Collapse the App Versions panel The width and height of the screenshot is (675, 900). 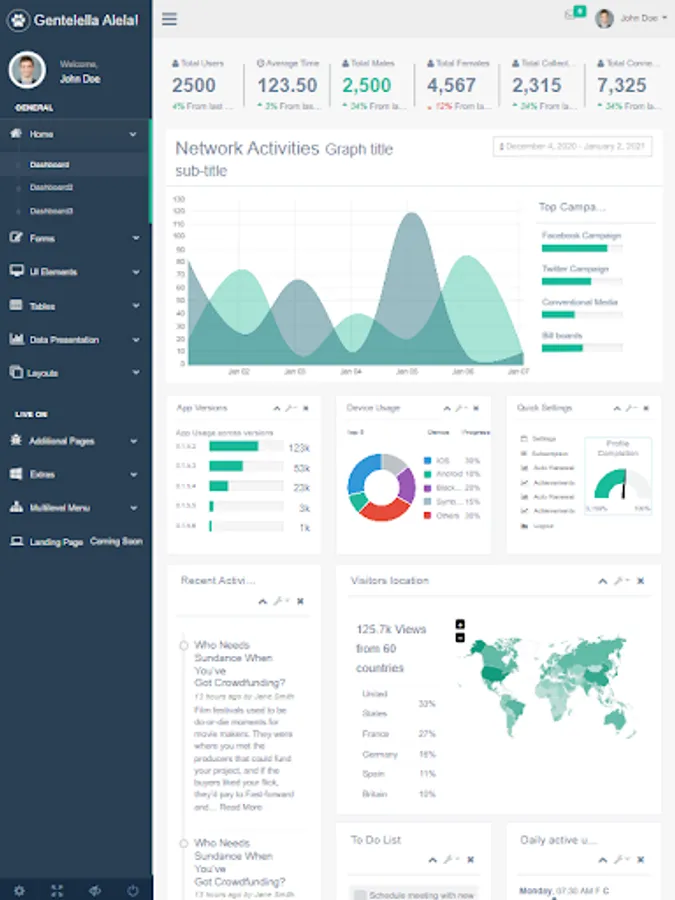click(277, 409)
